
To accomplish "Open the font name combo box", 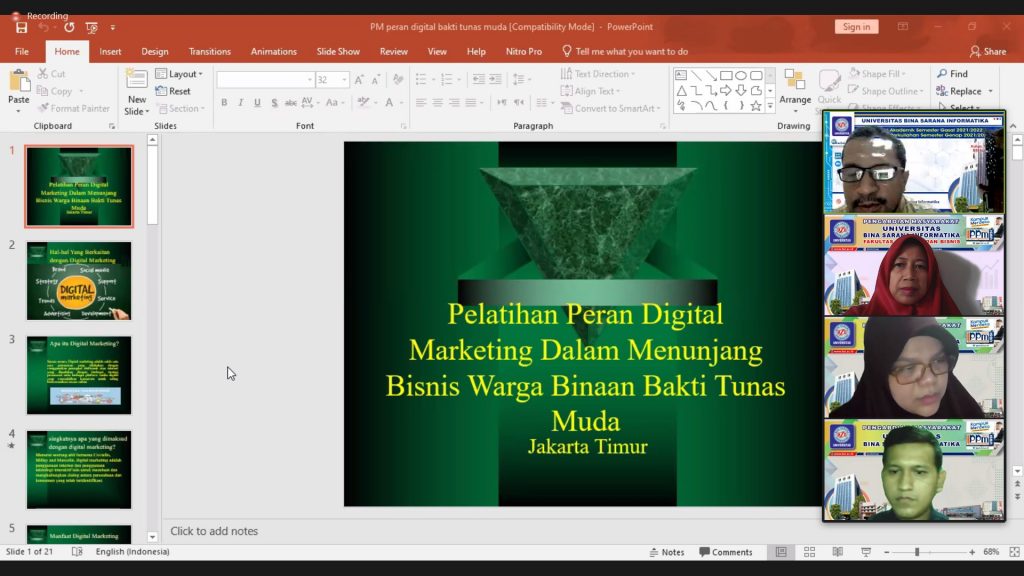I will [265, 80].
